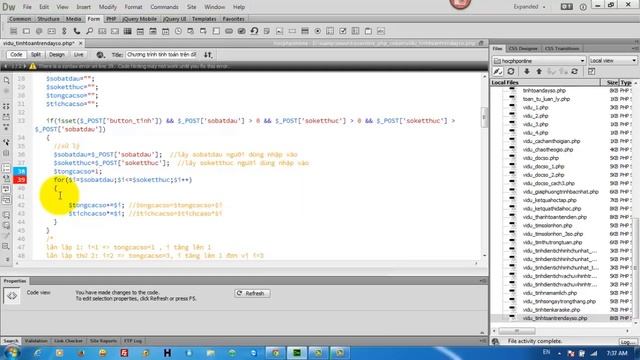Image resolution: width=640 pixels, height=360 pixels.
Task: Open the CSS Designer tab
Action: (x=523, y=49)
